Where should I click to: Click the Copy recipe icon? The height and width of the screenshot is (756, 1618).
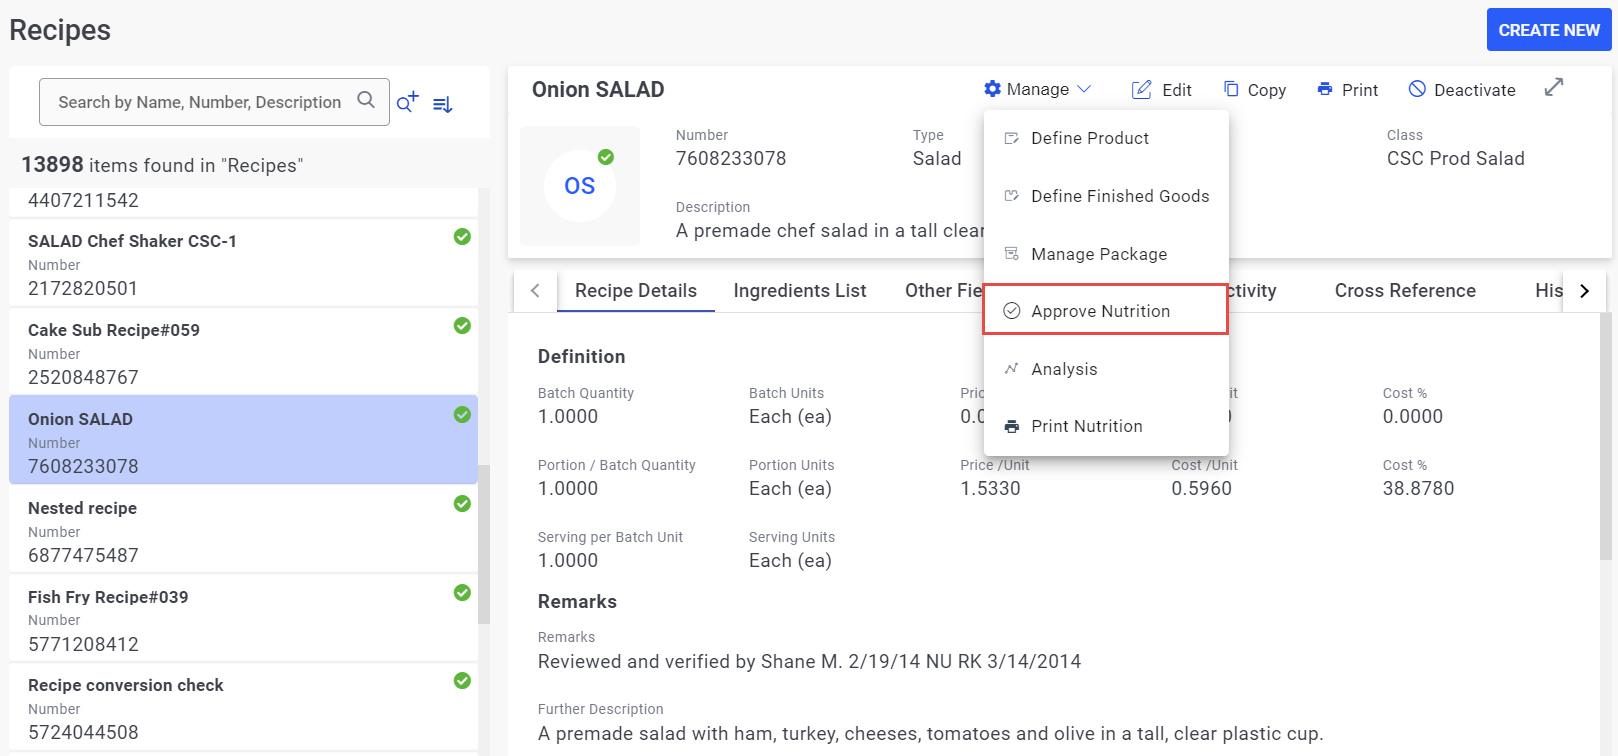pyautogui.click(x=1231, y=89)
